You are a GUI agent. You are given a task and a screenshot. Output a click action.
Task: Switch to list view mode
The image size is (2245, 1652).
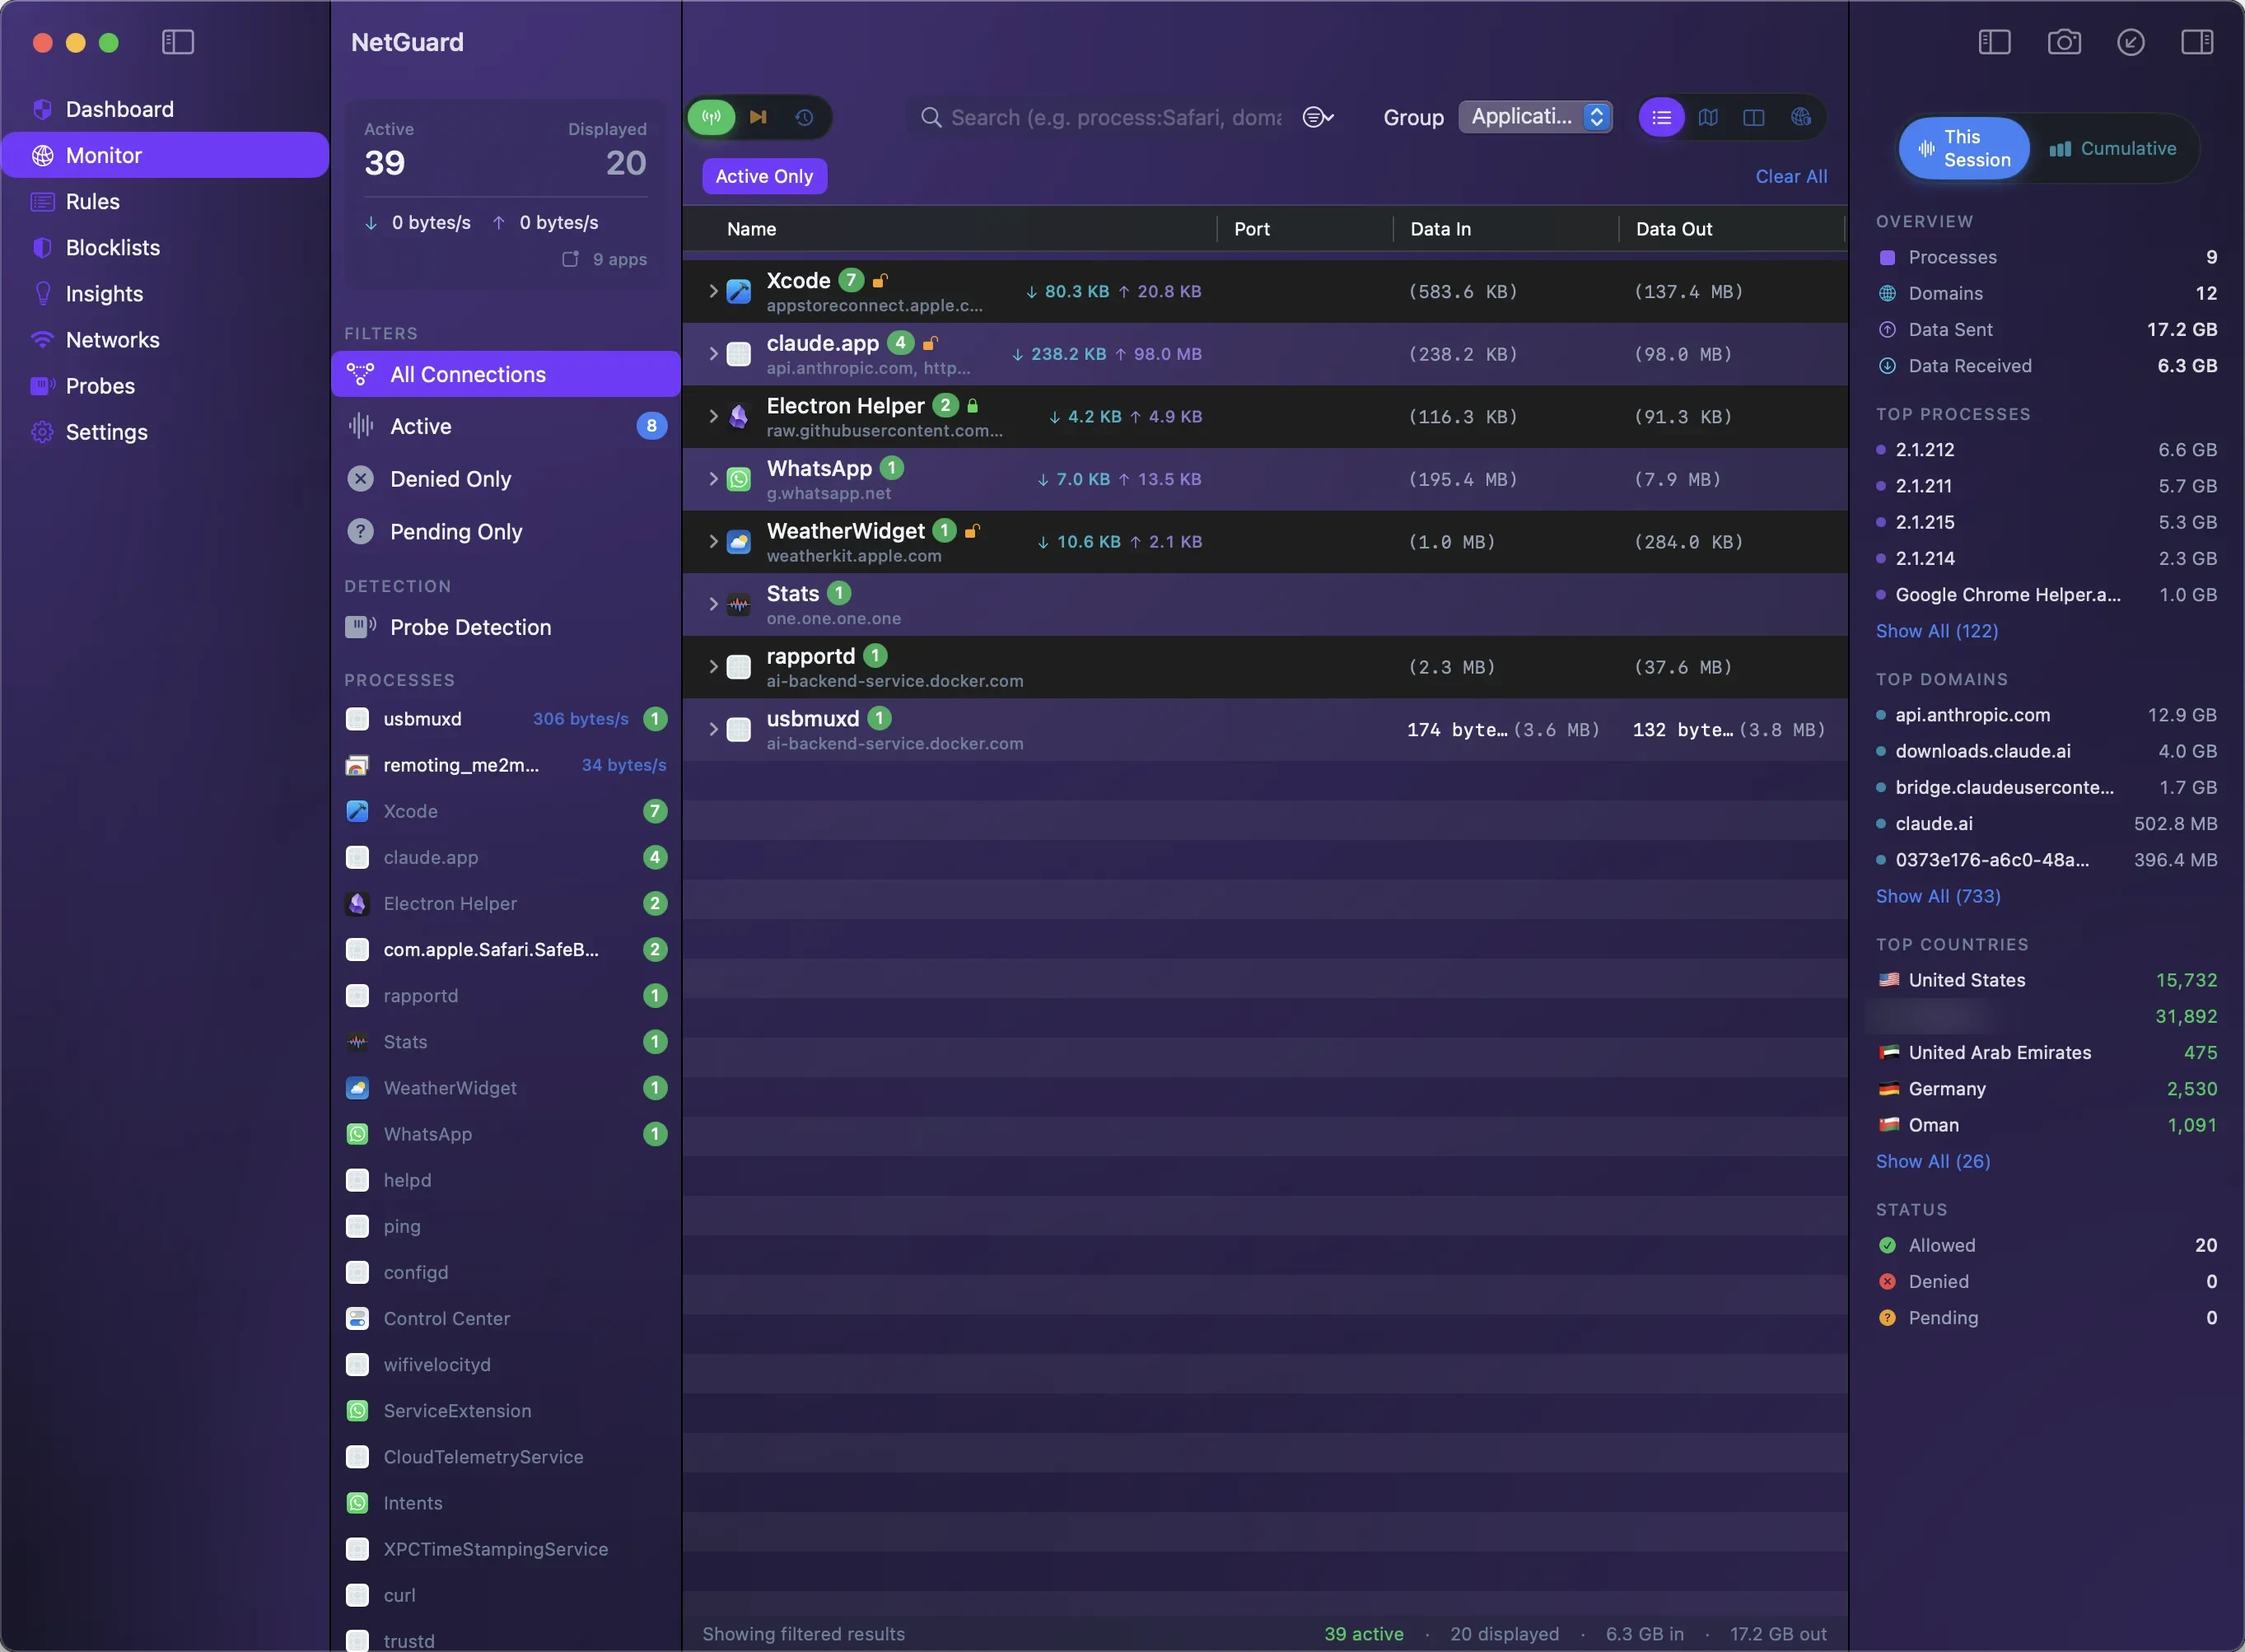pos(1661,117)
